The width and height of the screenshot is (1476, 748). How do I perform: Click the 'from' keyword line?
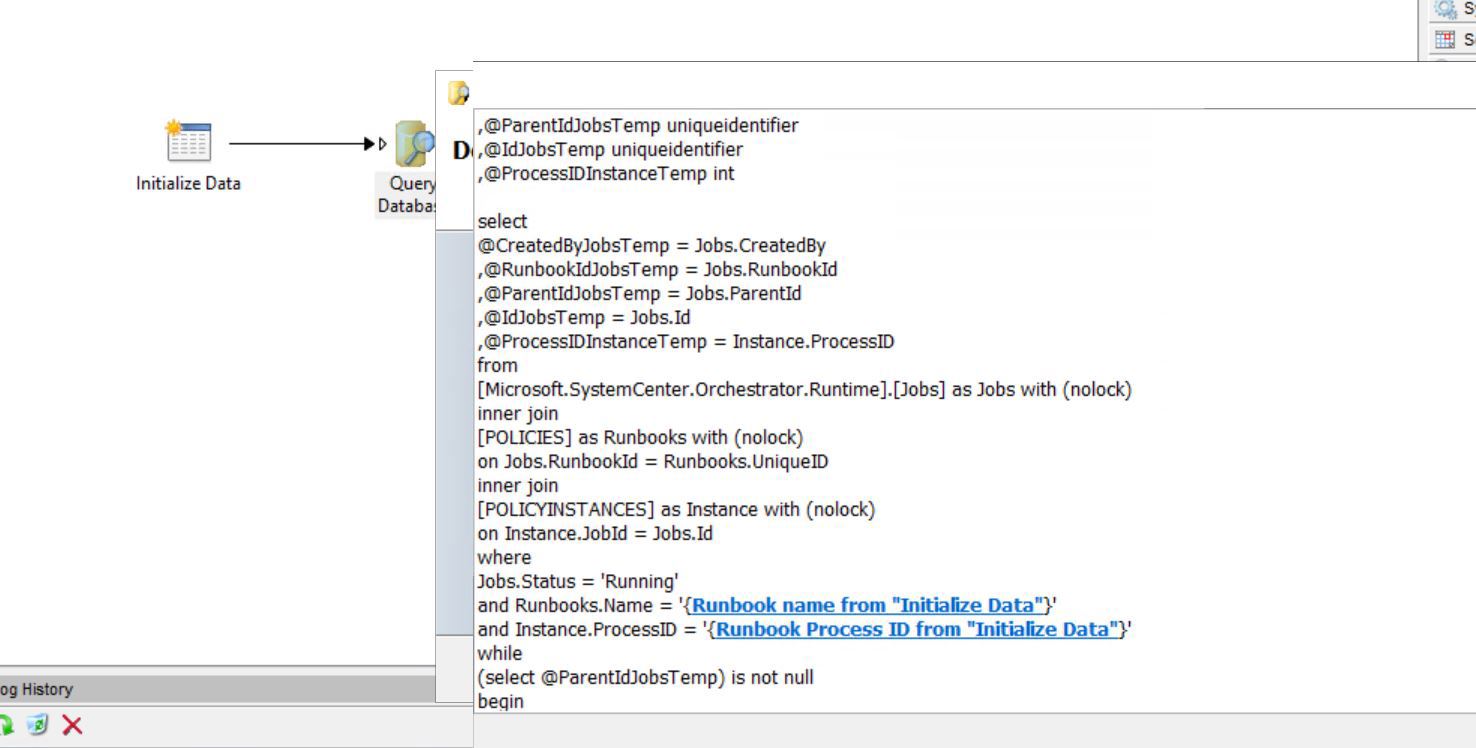(x=498, y=366)
